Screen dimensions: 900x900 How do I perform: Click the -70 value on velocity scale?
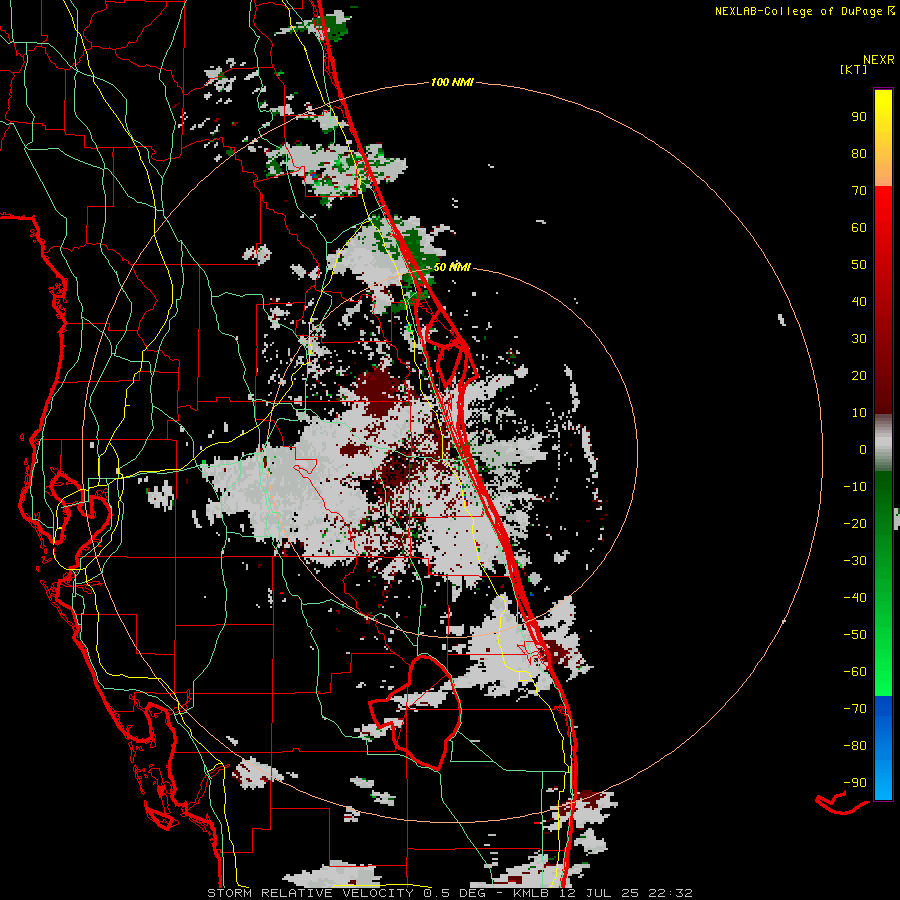[855, 709]
